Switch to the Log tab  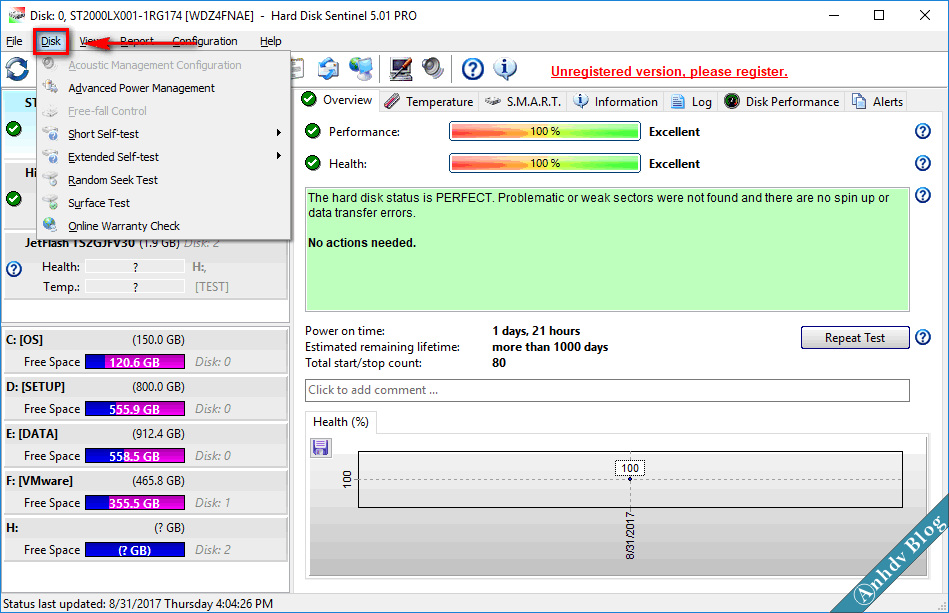[691, 102]
